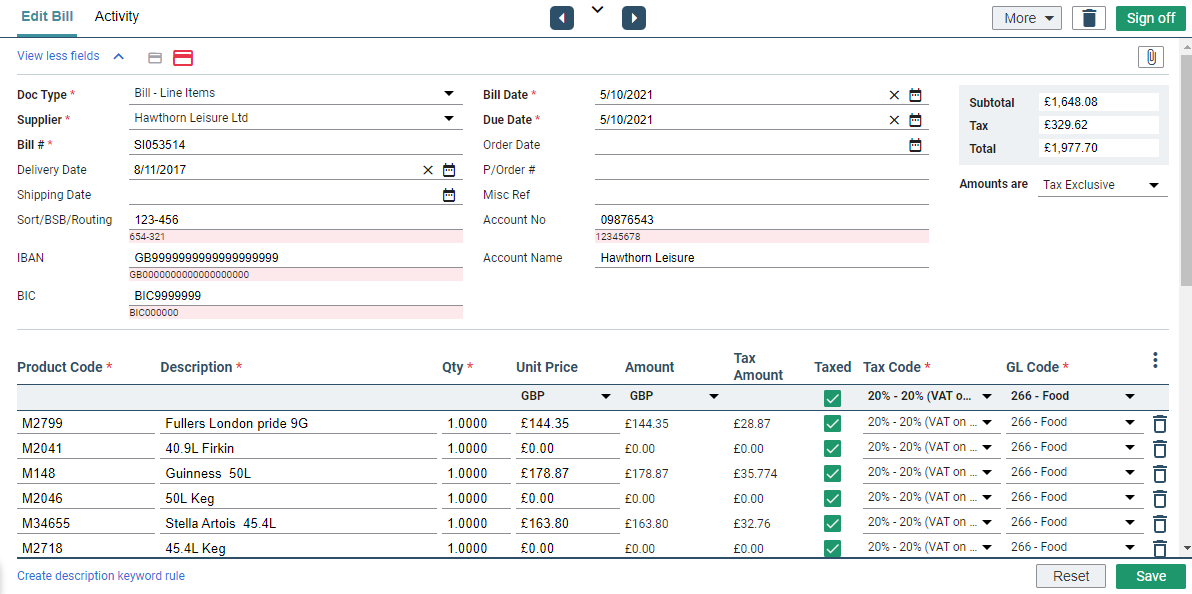
Task: Edit Unit Price £144.35 field
Action: click(x=568, y=424)
